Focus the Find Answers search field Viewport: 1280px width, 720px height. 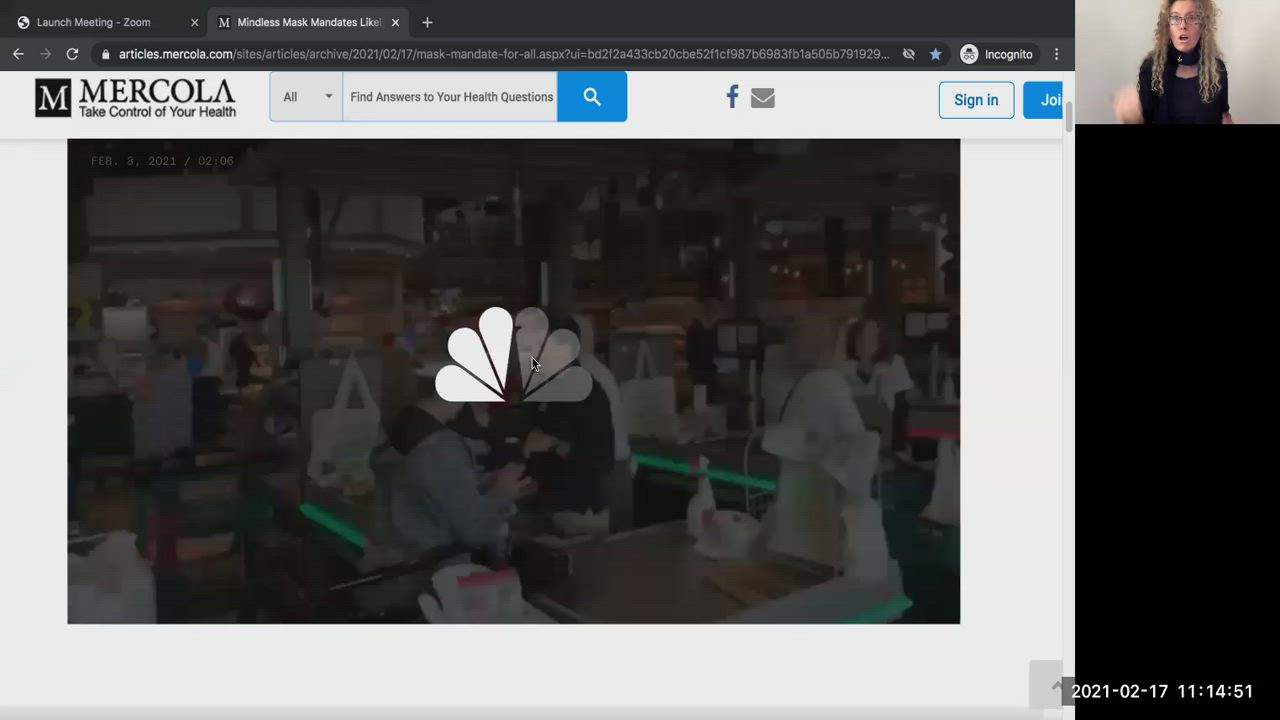(x=450, y=97)
